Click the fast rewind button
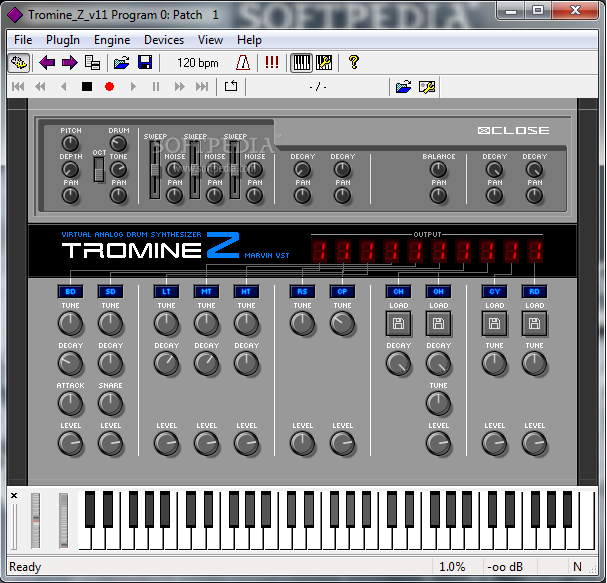 tap(40, 86)
